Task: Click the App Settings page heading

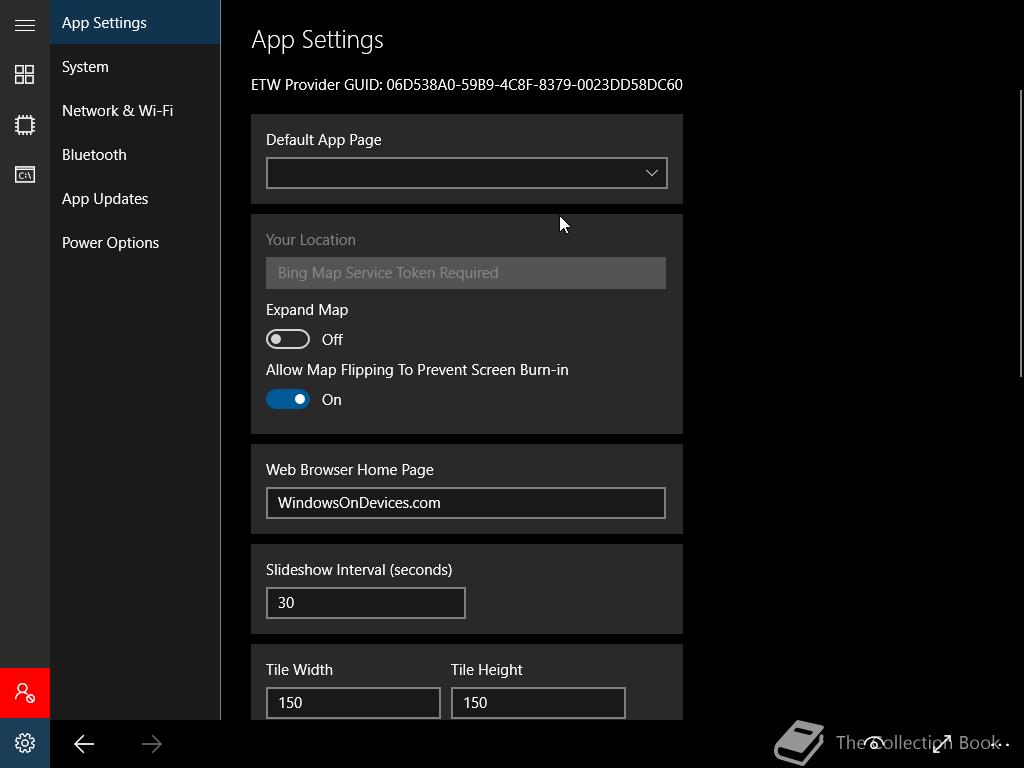Action: 317,40
